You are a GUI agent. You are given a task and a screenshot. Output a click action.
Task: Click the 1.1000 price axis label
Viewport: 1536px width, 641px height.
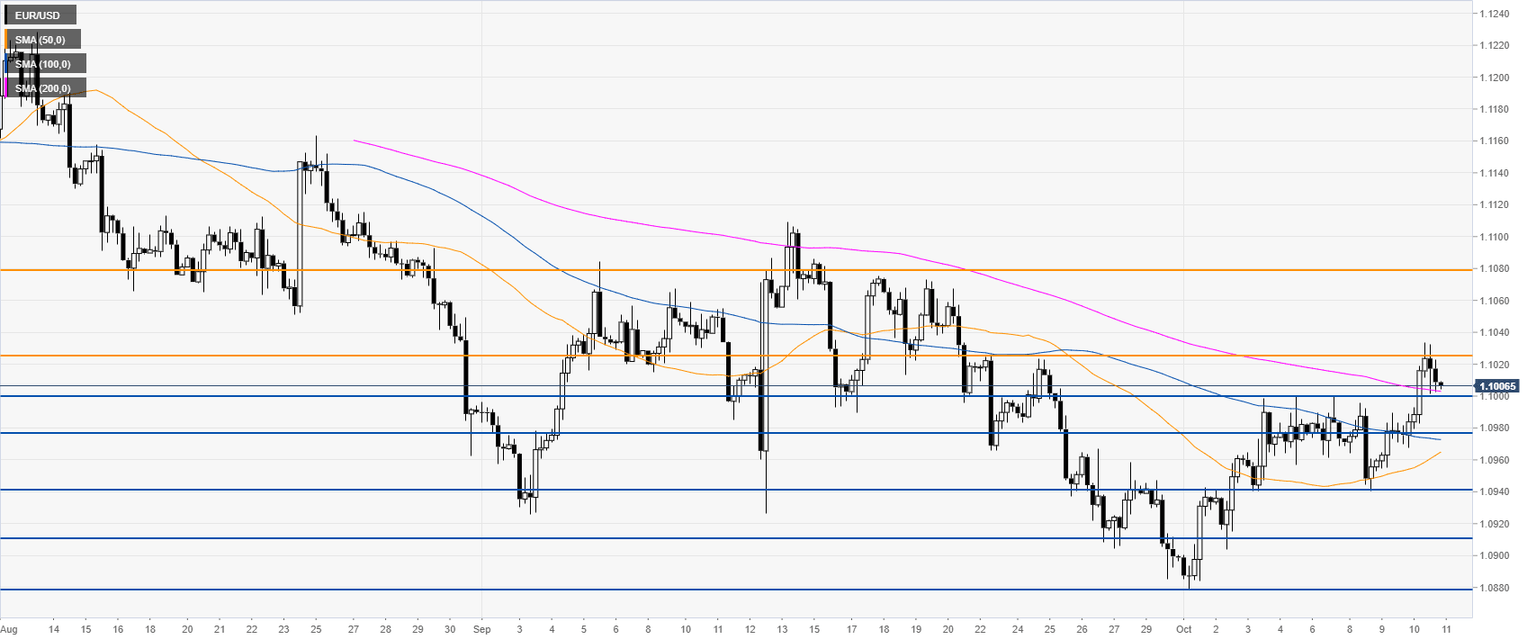click(x=1497, y=397)
